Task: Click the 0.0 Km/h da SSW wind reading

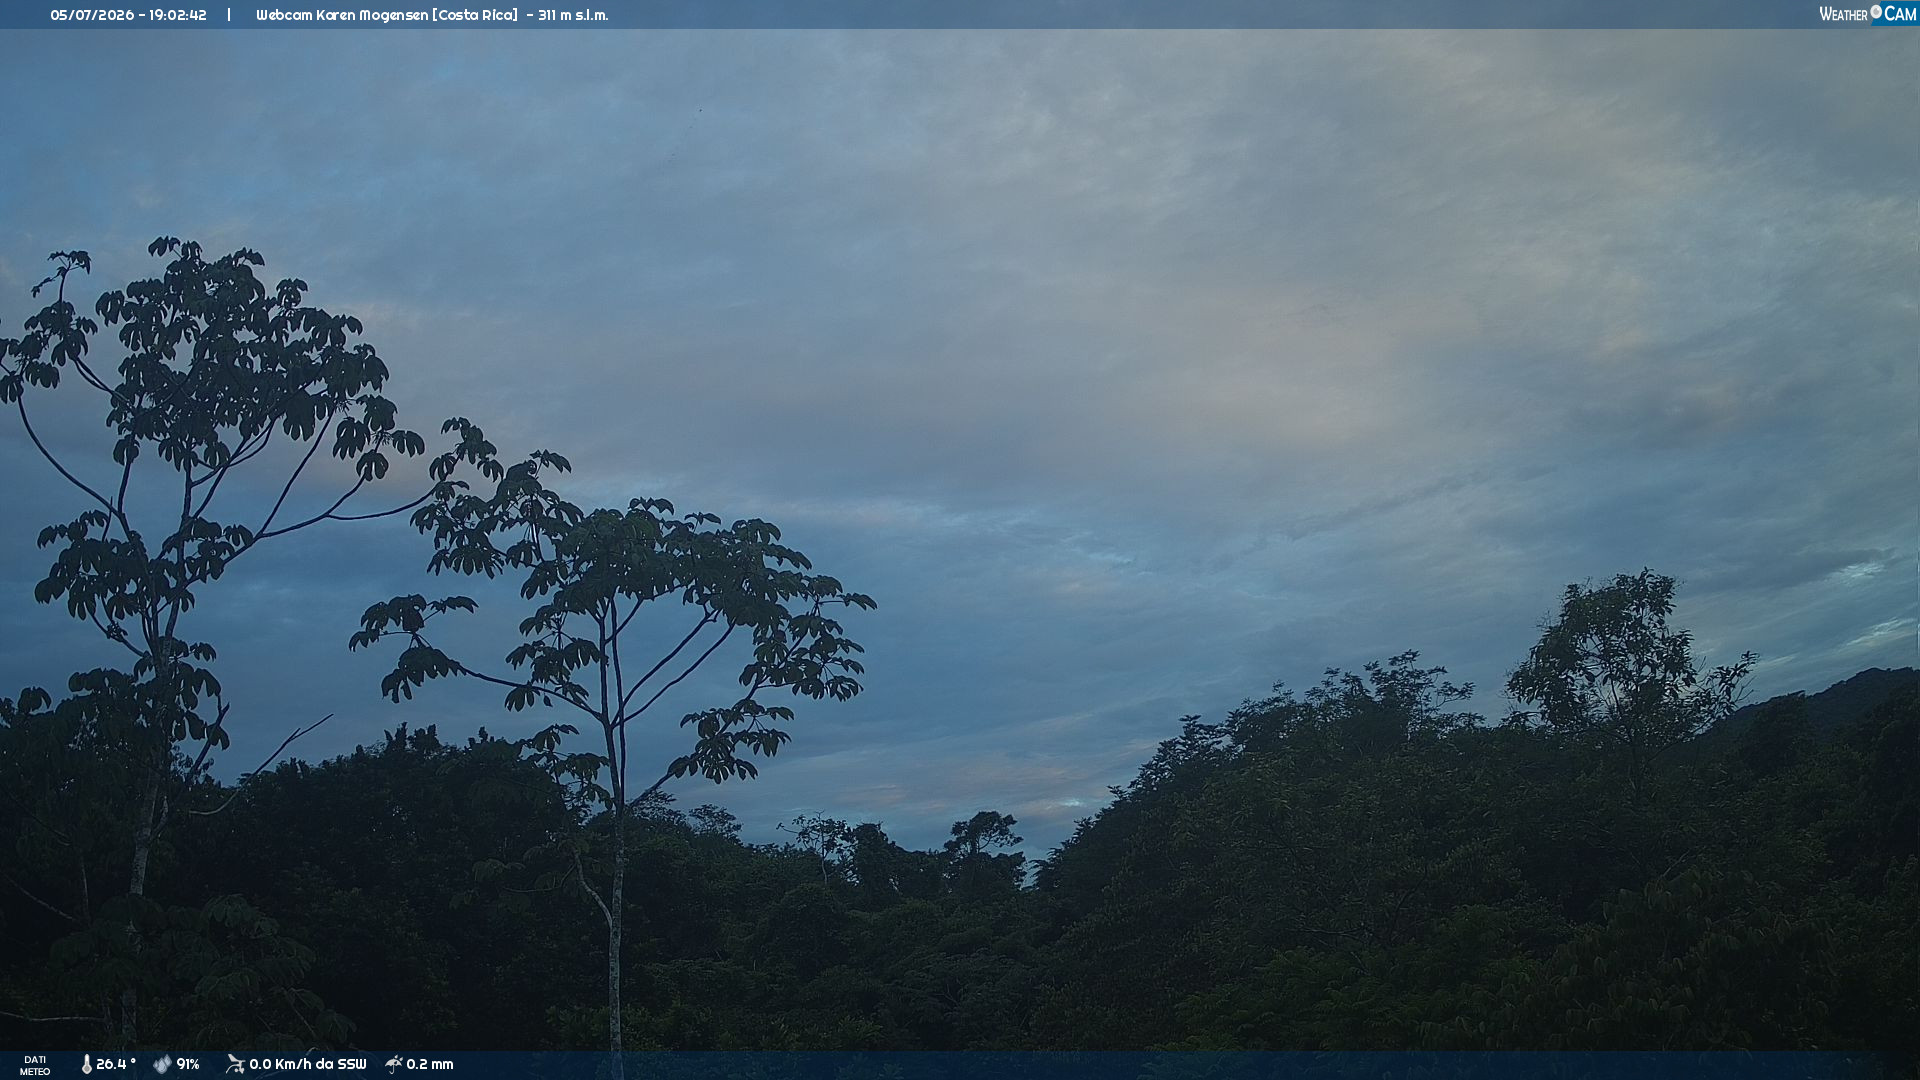Action: 308,1064
